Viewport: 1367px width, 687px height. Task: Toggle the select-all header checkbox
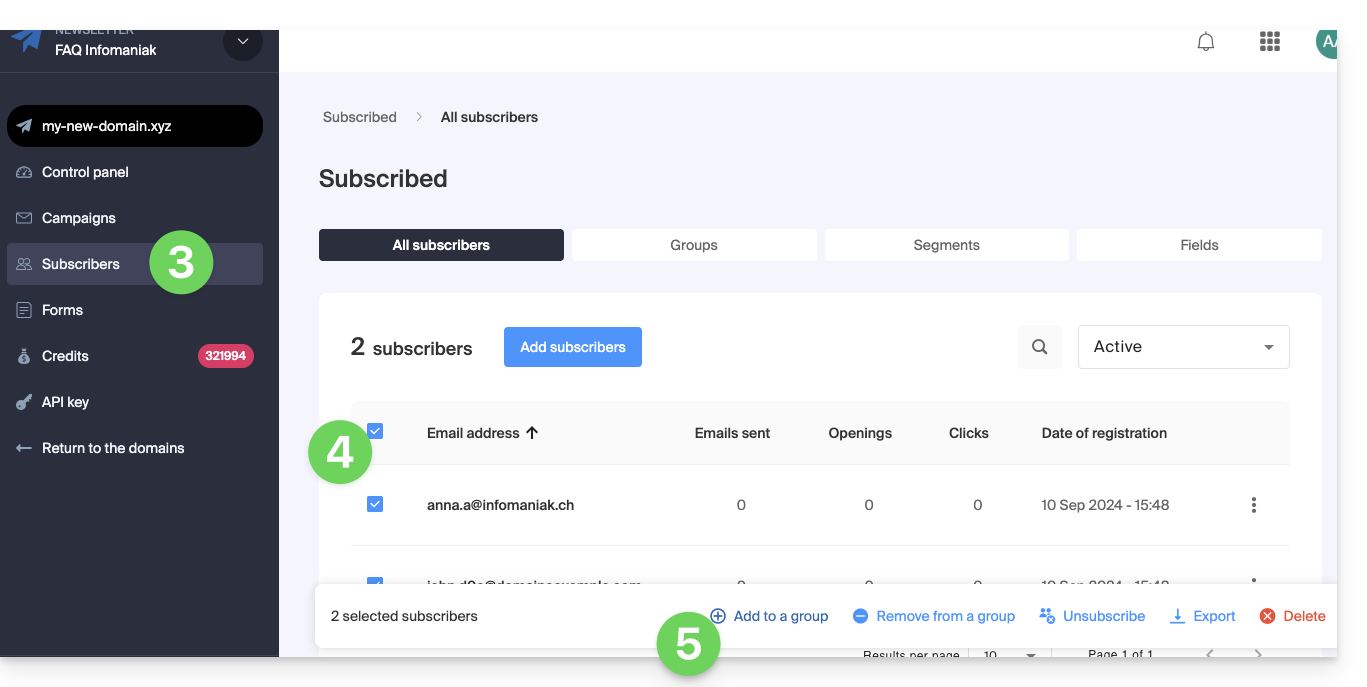coord(375,431)
